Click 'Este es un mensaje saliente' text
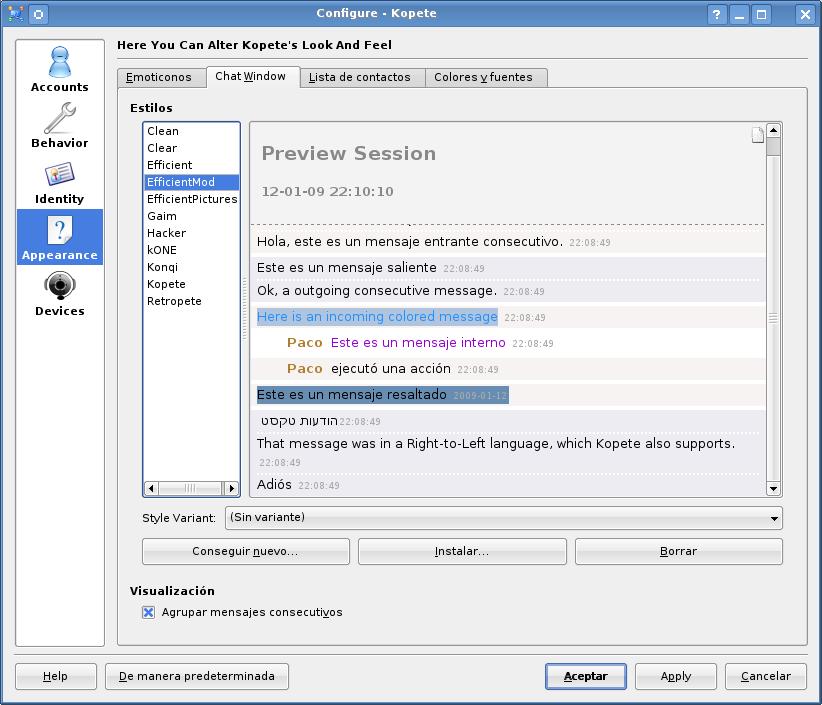Image resolution: width=822 pixels, height=705 pixels. point(347,268)
